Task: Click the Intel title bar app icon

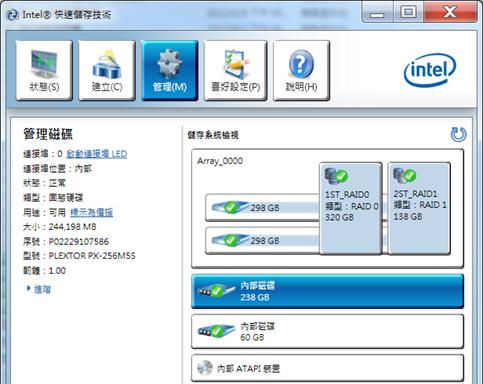Action: [12, 15]
